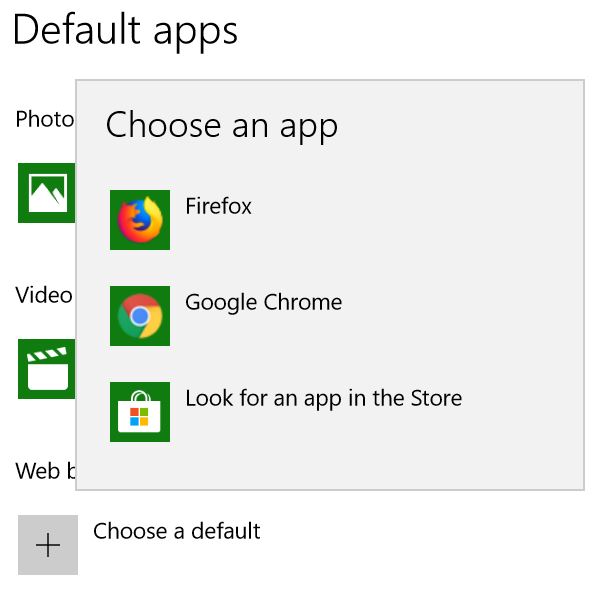Click the Movies clapperboard icon

[46, 369]
